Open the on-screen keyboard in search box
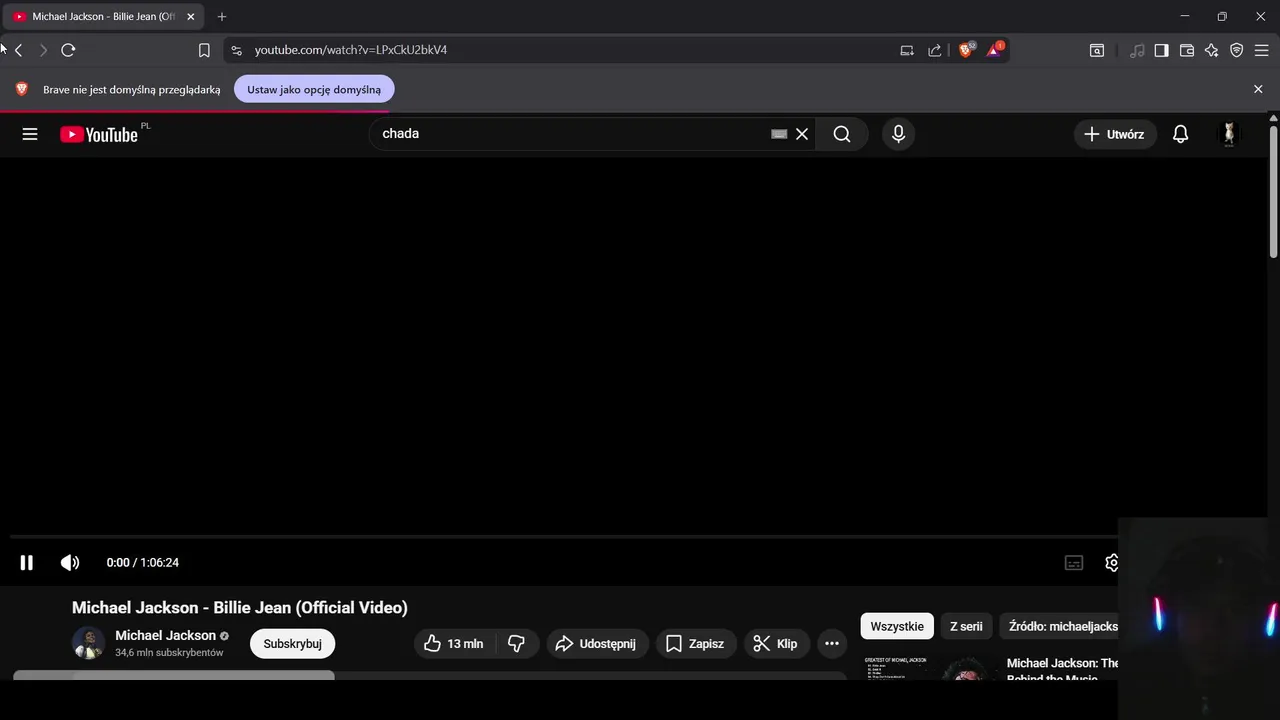This screenshot has width=1280, height=720. coord(779,134)
